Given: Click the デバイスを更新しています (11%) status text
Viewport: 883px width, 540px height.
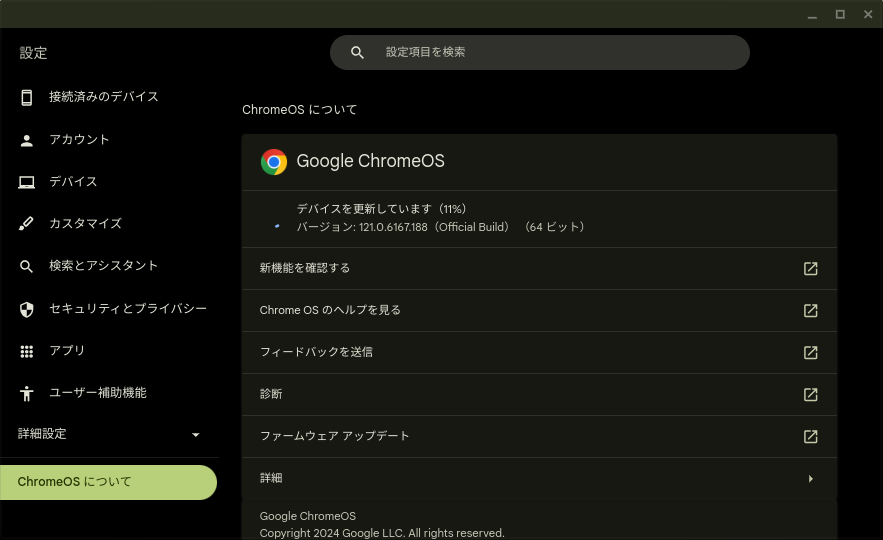Looking at the screenshot, I should coord(381,209).
